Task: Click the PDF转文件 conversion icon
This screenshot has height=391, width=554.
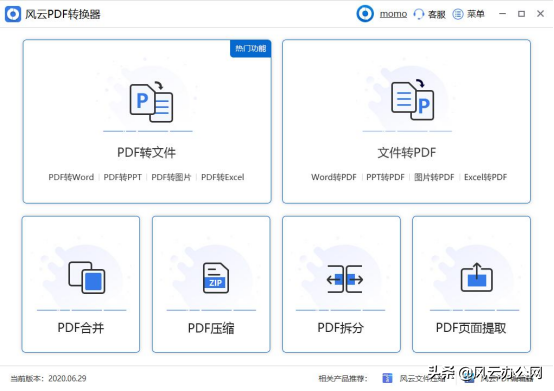Action: tap(151, 101)
